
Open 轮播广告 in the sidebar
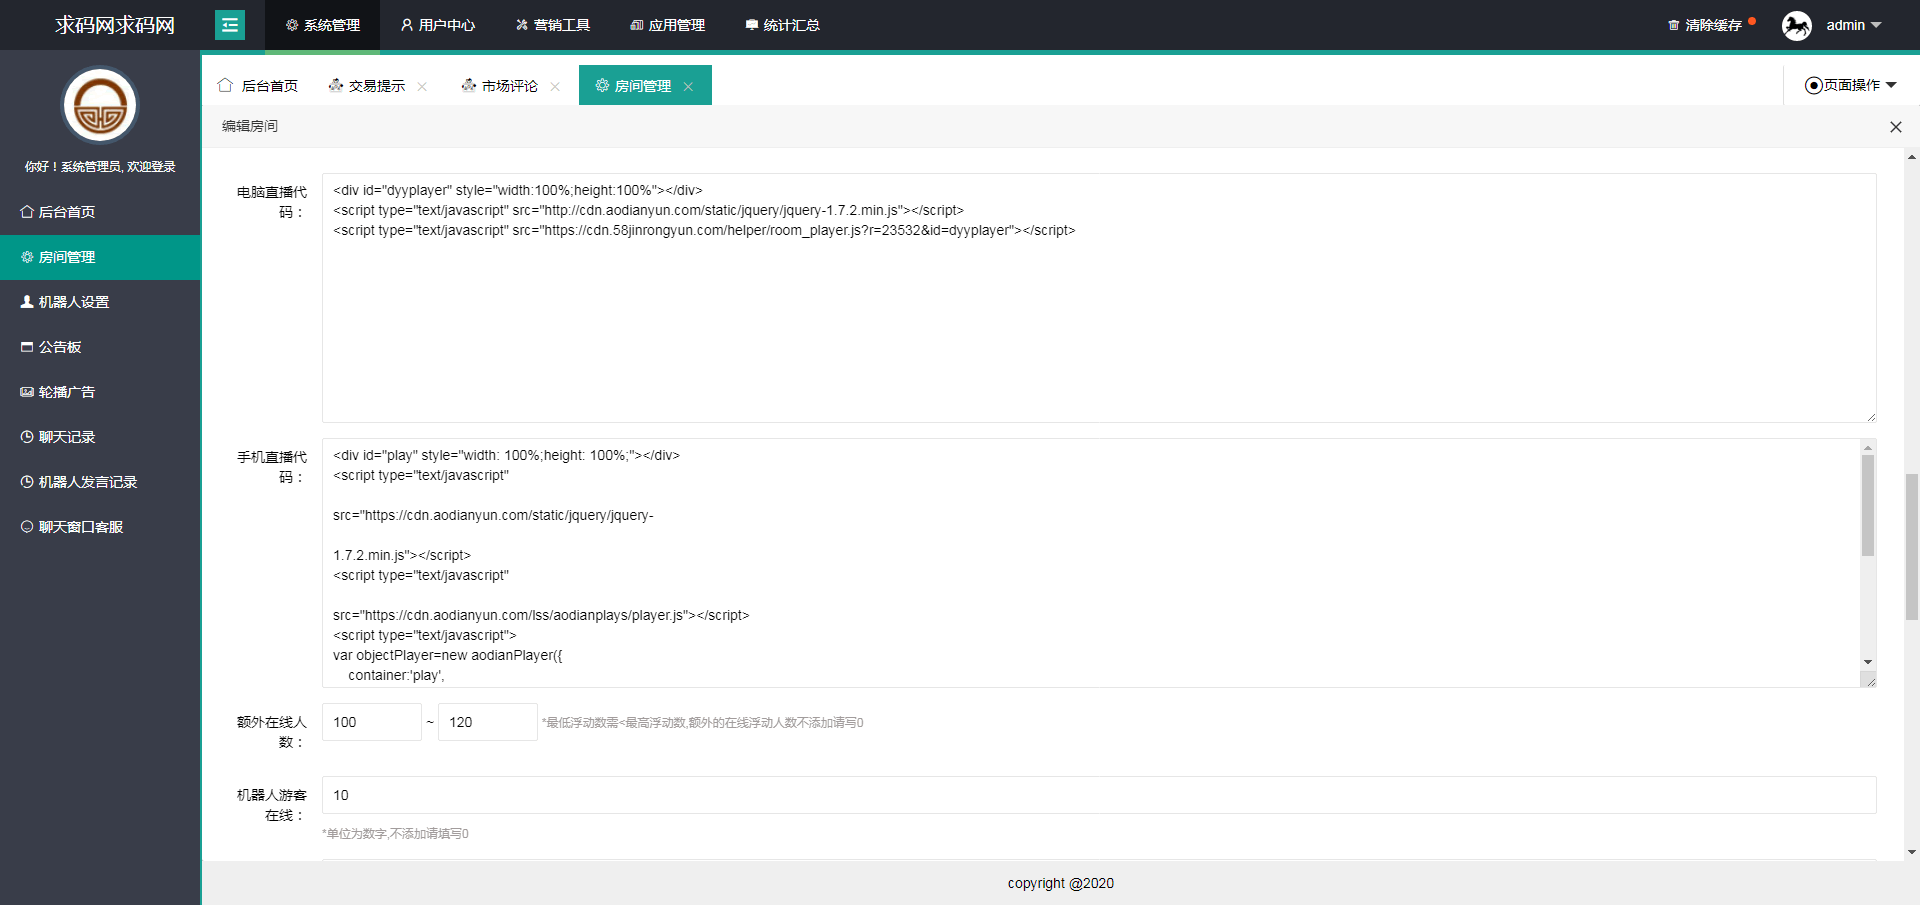66,392
